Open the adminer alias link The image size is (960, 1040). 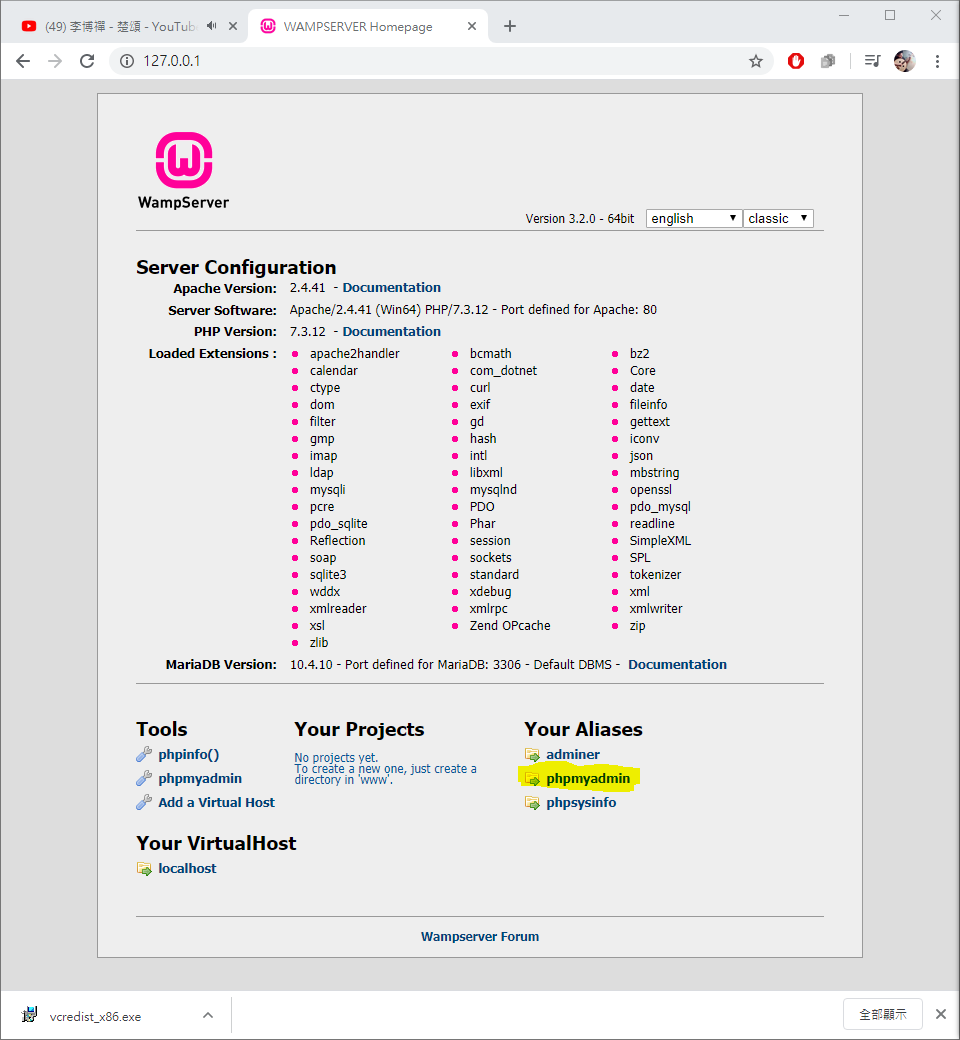pos(573,754)
